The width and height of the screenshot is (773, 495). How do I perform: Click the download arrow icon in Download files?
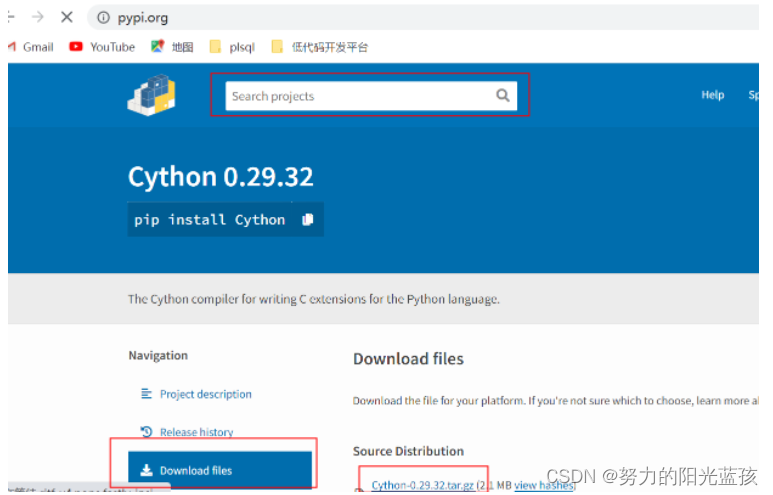point(146,470)
